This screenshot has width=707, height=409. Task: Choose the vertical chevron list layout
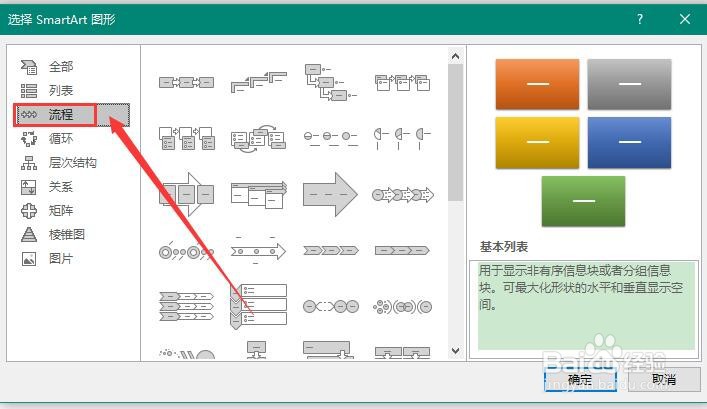coord(258,307)
